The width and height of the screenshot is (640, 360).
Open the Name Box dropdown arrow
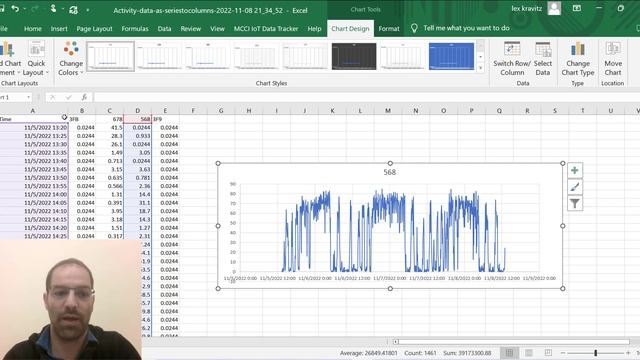28,97
